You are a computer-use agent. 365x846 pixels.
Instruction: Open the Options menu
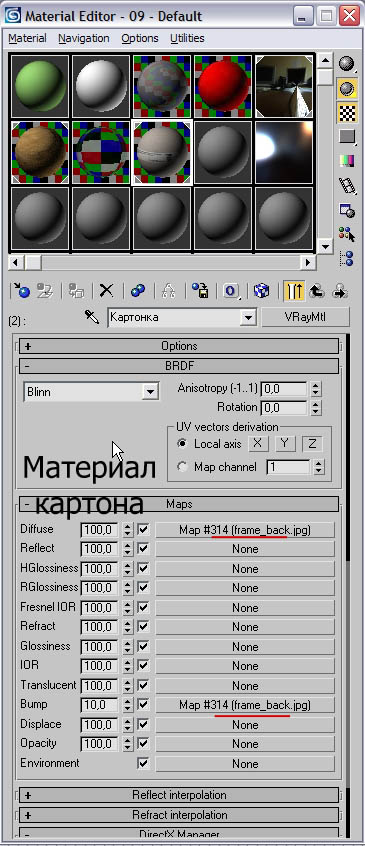coord(140,38)
